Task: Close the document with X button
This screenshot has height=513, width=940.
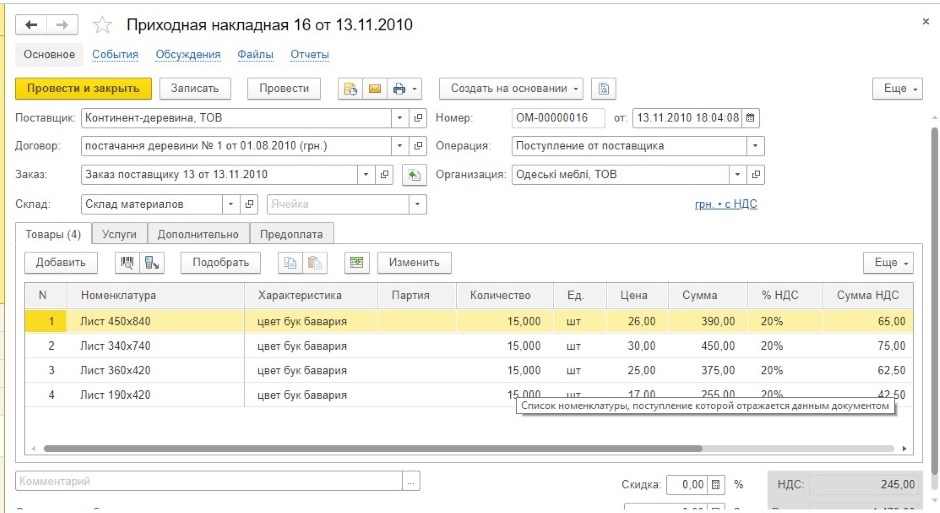Action: (926, 21)
